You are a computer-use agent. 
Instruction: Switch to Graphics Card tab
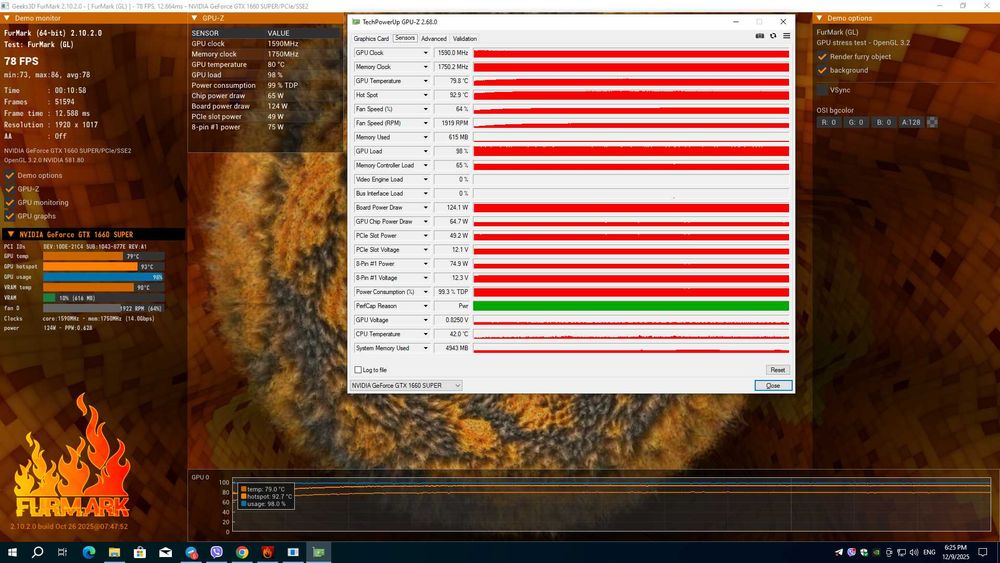[371, 39]
